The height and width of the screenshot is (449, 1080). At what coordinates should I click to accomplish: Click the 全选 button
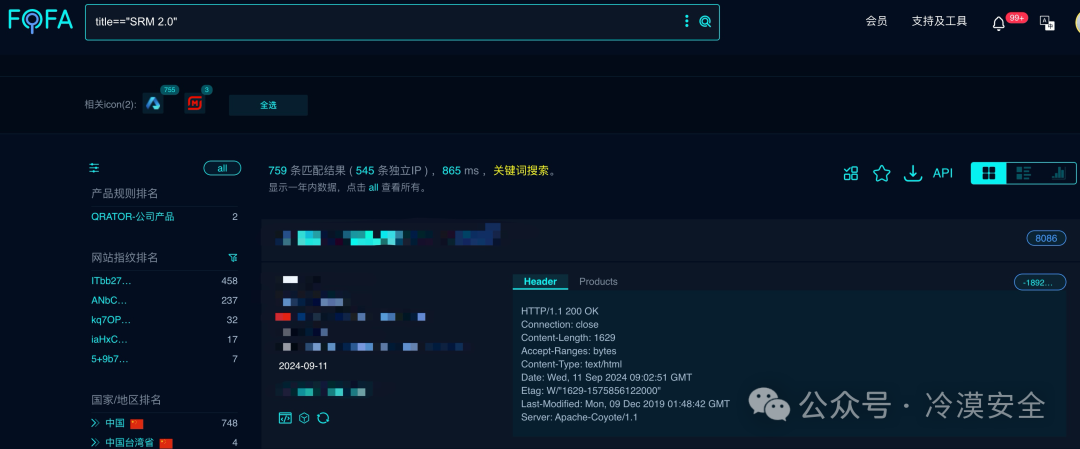point(268,105)
